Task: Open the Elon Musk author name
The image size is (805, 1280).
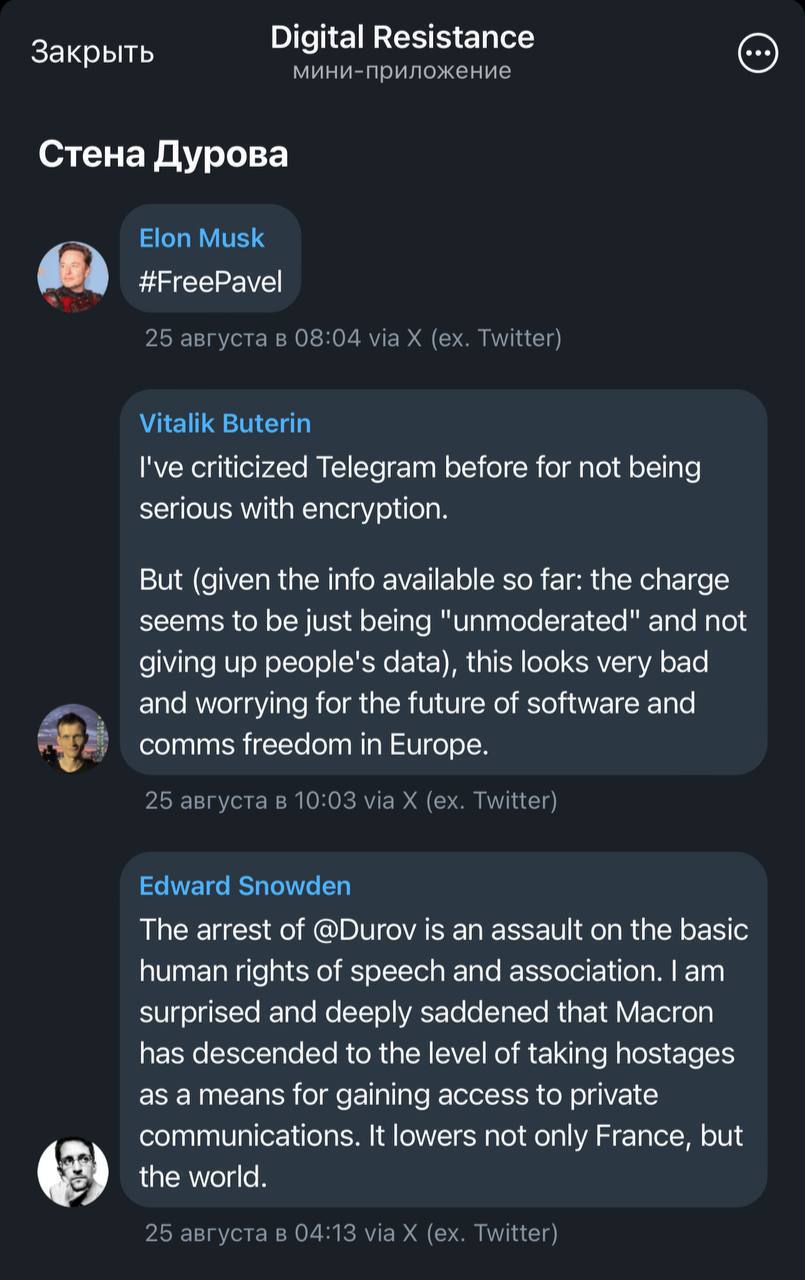Action: [201, 238]
